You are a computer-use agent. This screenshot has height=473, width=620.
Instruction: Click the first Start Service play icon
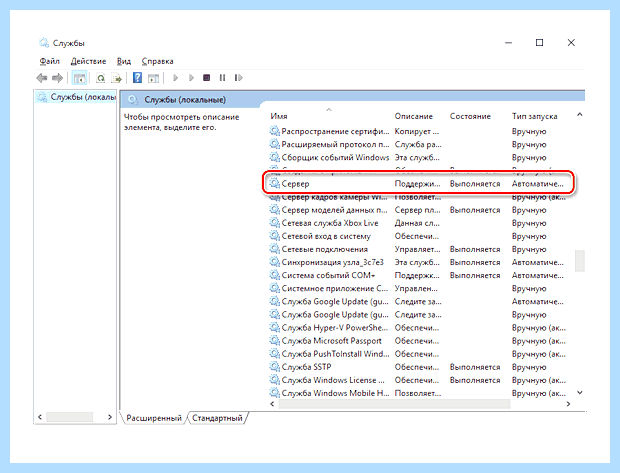(176, 78)
